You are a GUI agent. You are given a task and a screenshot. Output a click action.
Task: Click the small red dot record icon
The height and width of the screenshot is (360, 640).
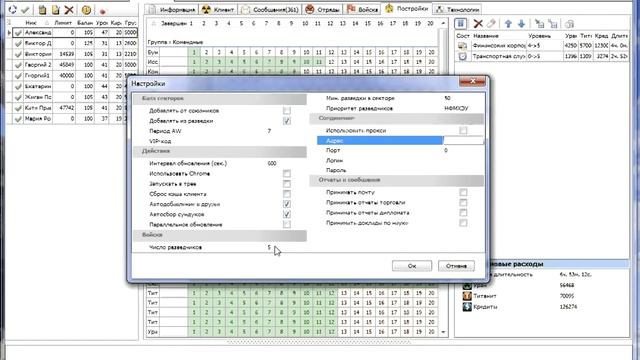point(102,11)
